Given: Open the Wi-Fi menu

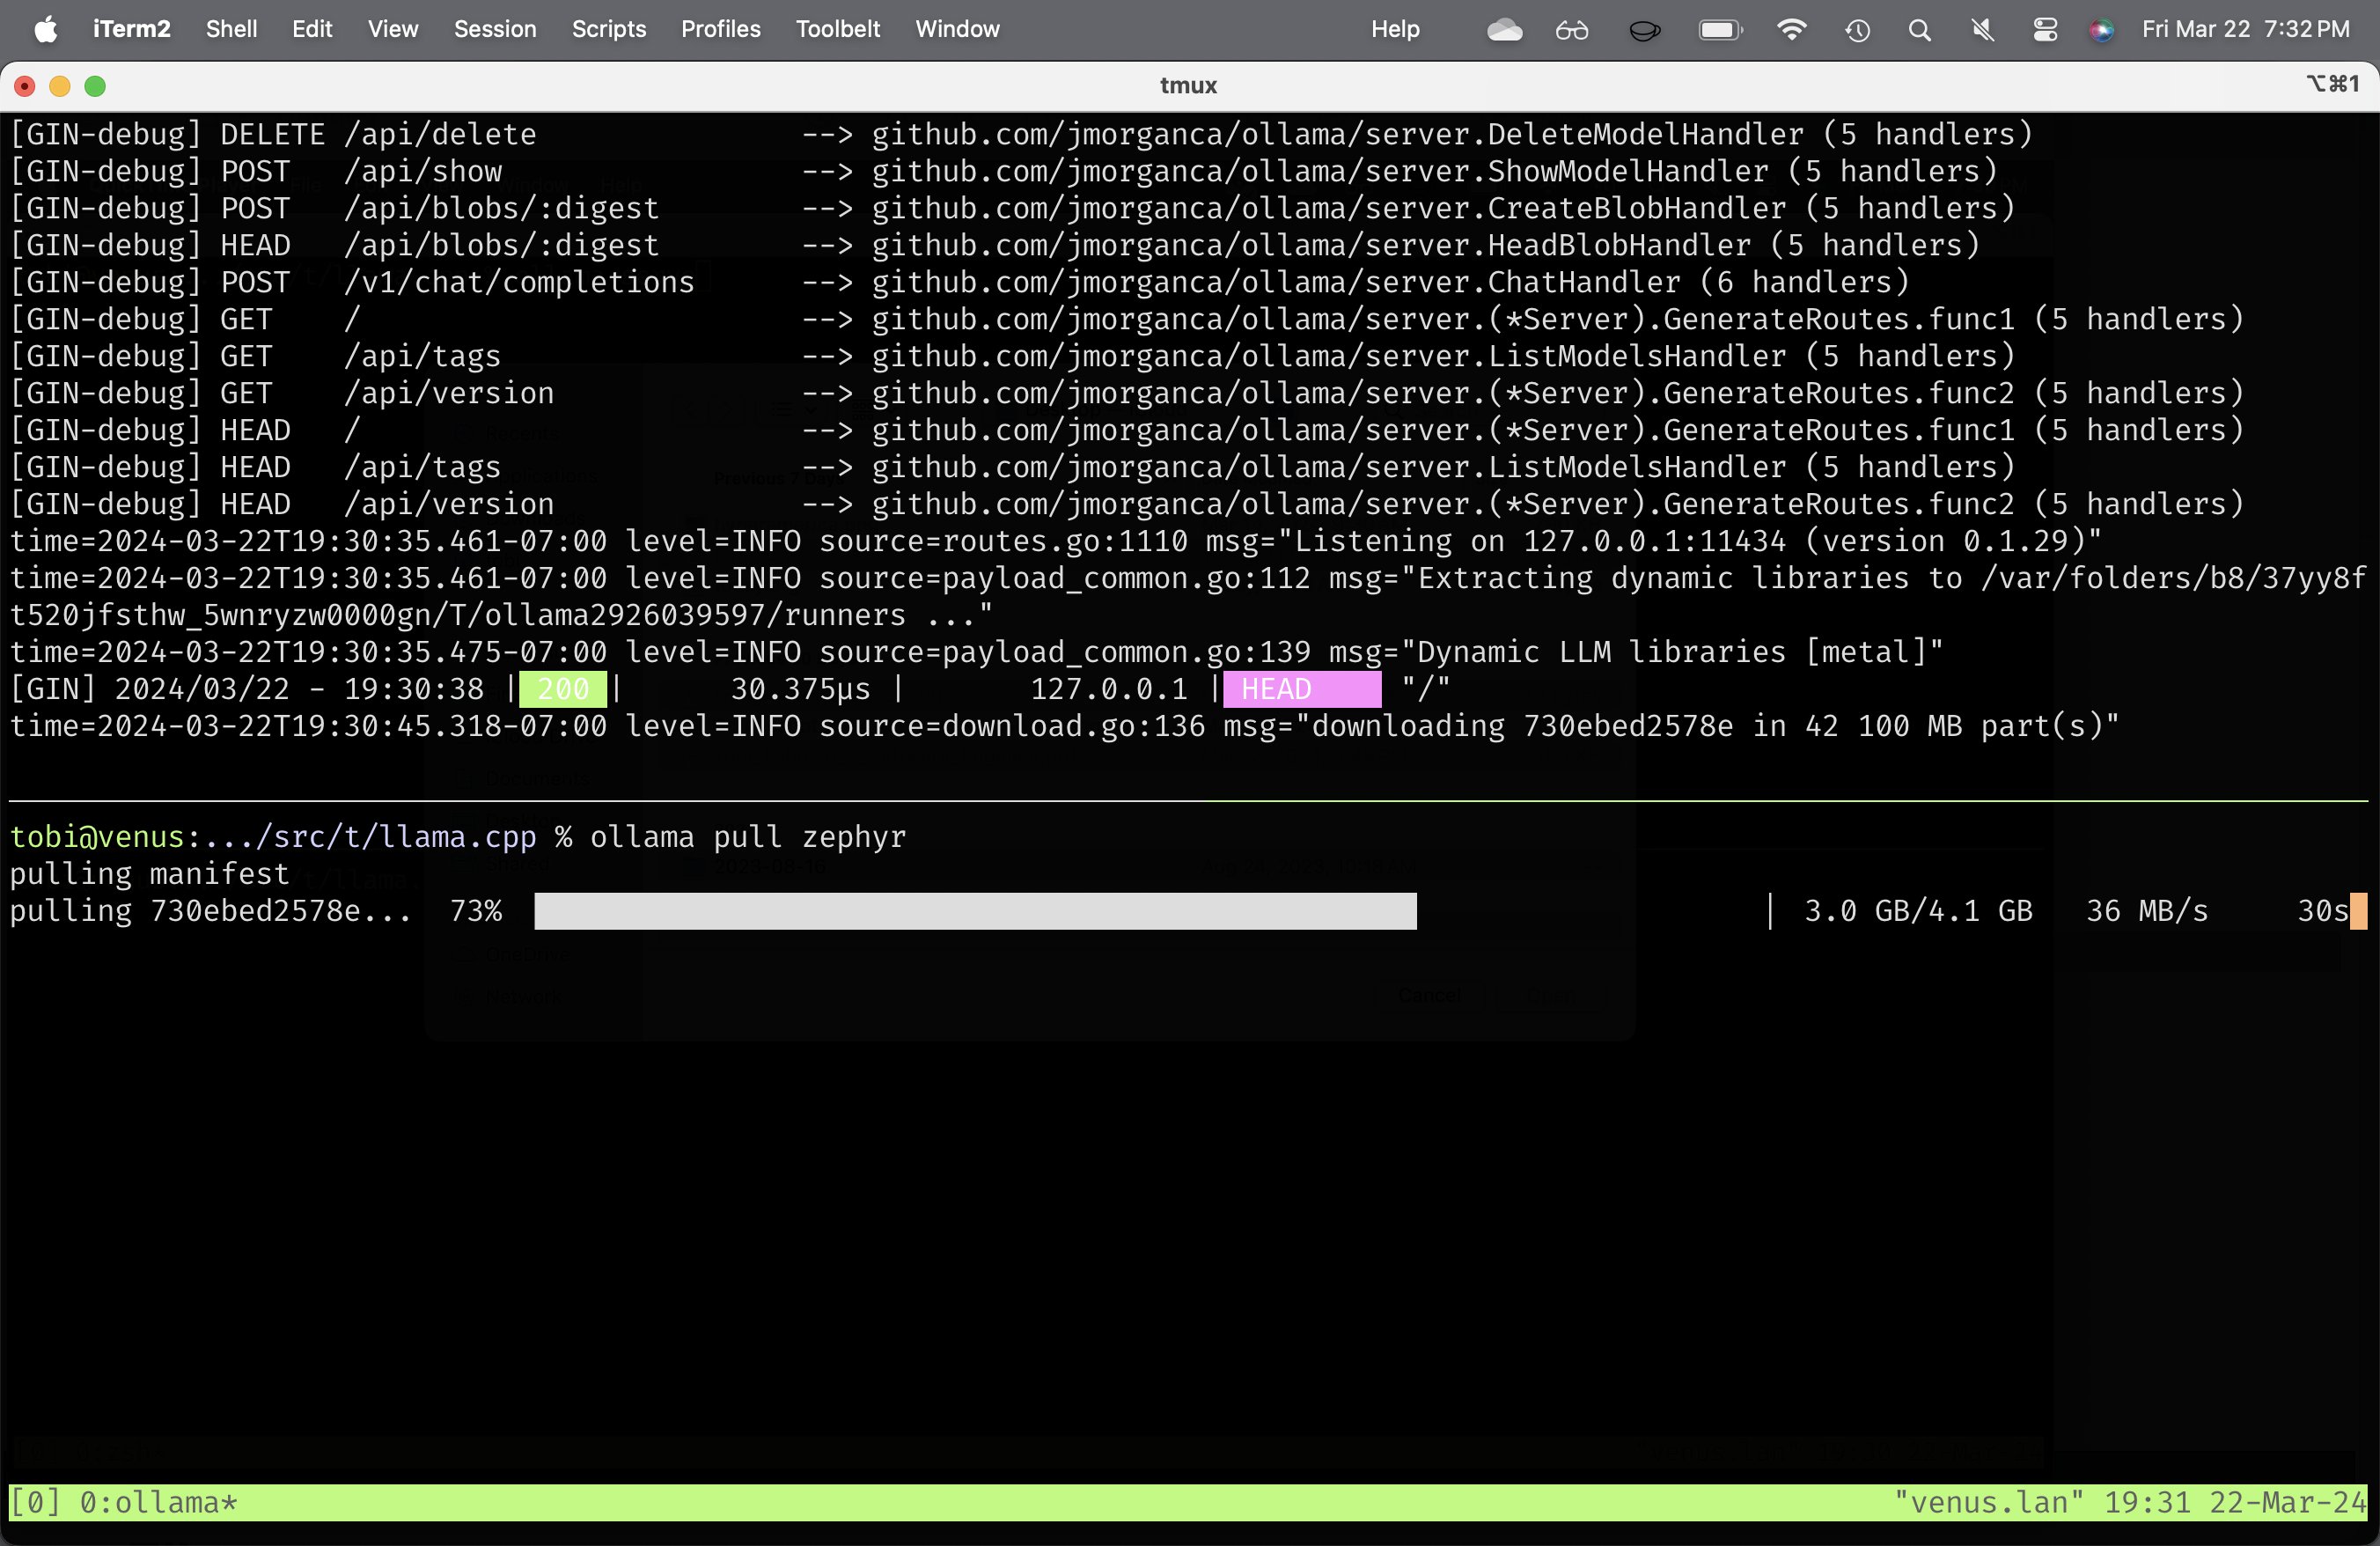Looking at the screenshot, I should coord(1791,30).
